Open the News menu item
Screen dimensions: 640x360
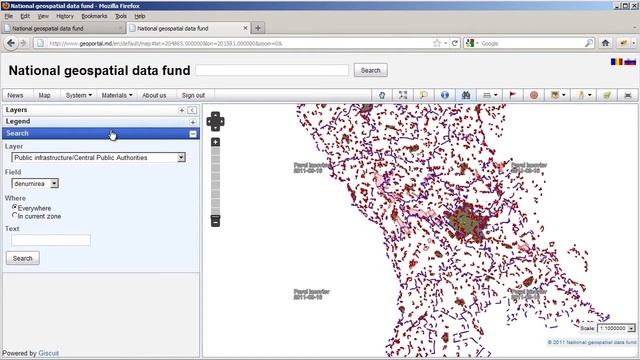(x=15, y=95)
